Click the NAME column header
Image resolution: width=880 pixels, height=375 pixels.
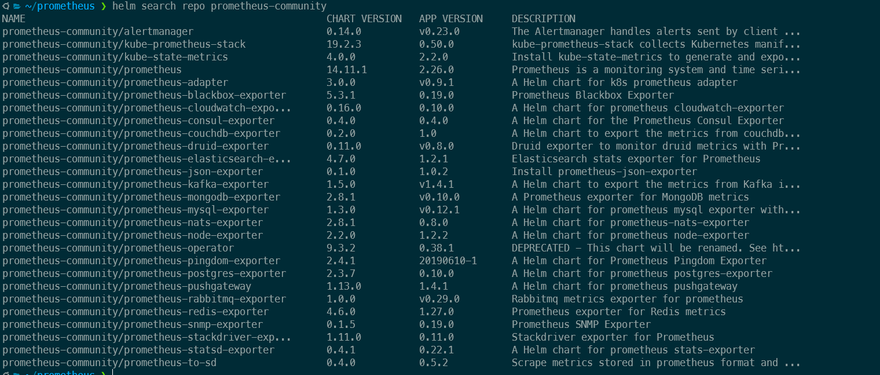coord(13,19)
